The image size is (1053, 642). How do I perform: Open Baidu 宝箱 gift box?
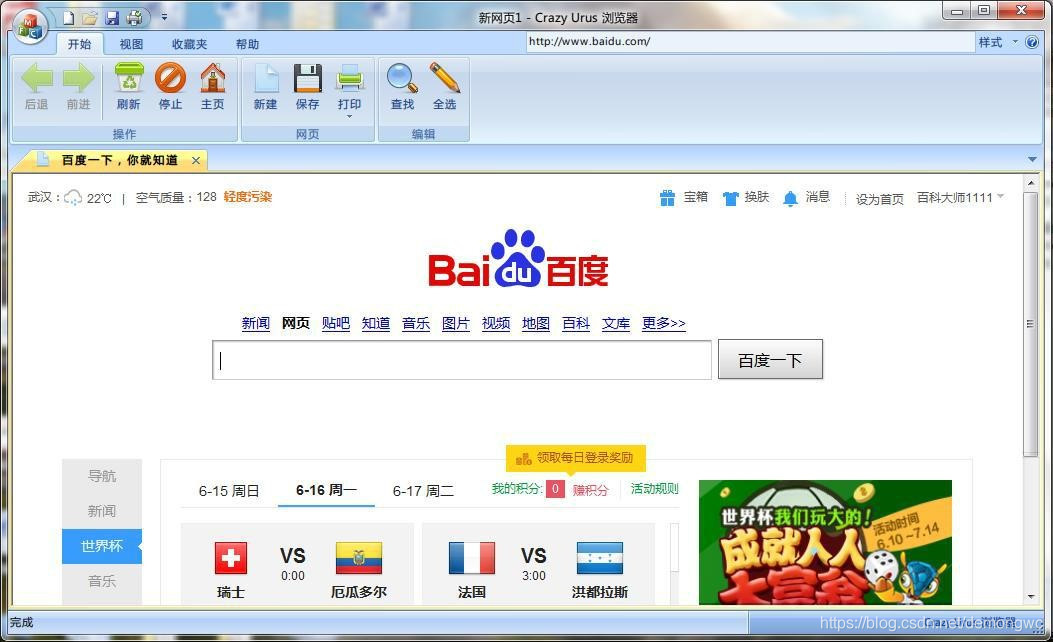[x=667, y=197]
